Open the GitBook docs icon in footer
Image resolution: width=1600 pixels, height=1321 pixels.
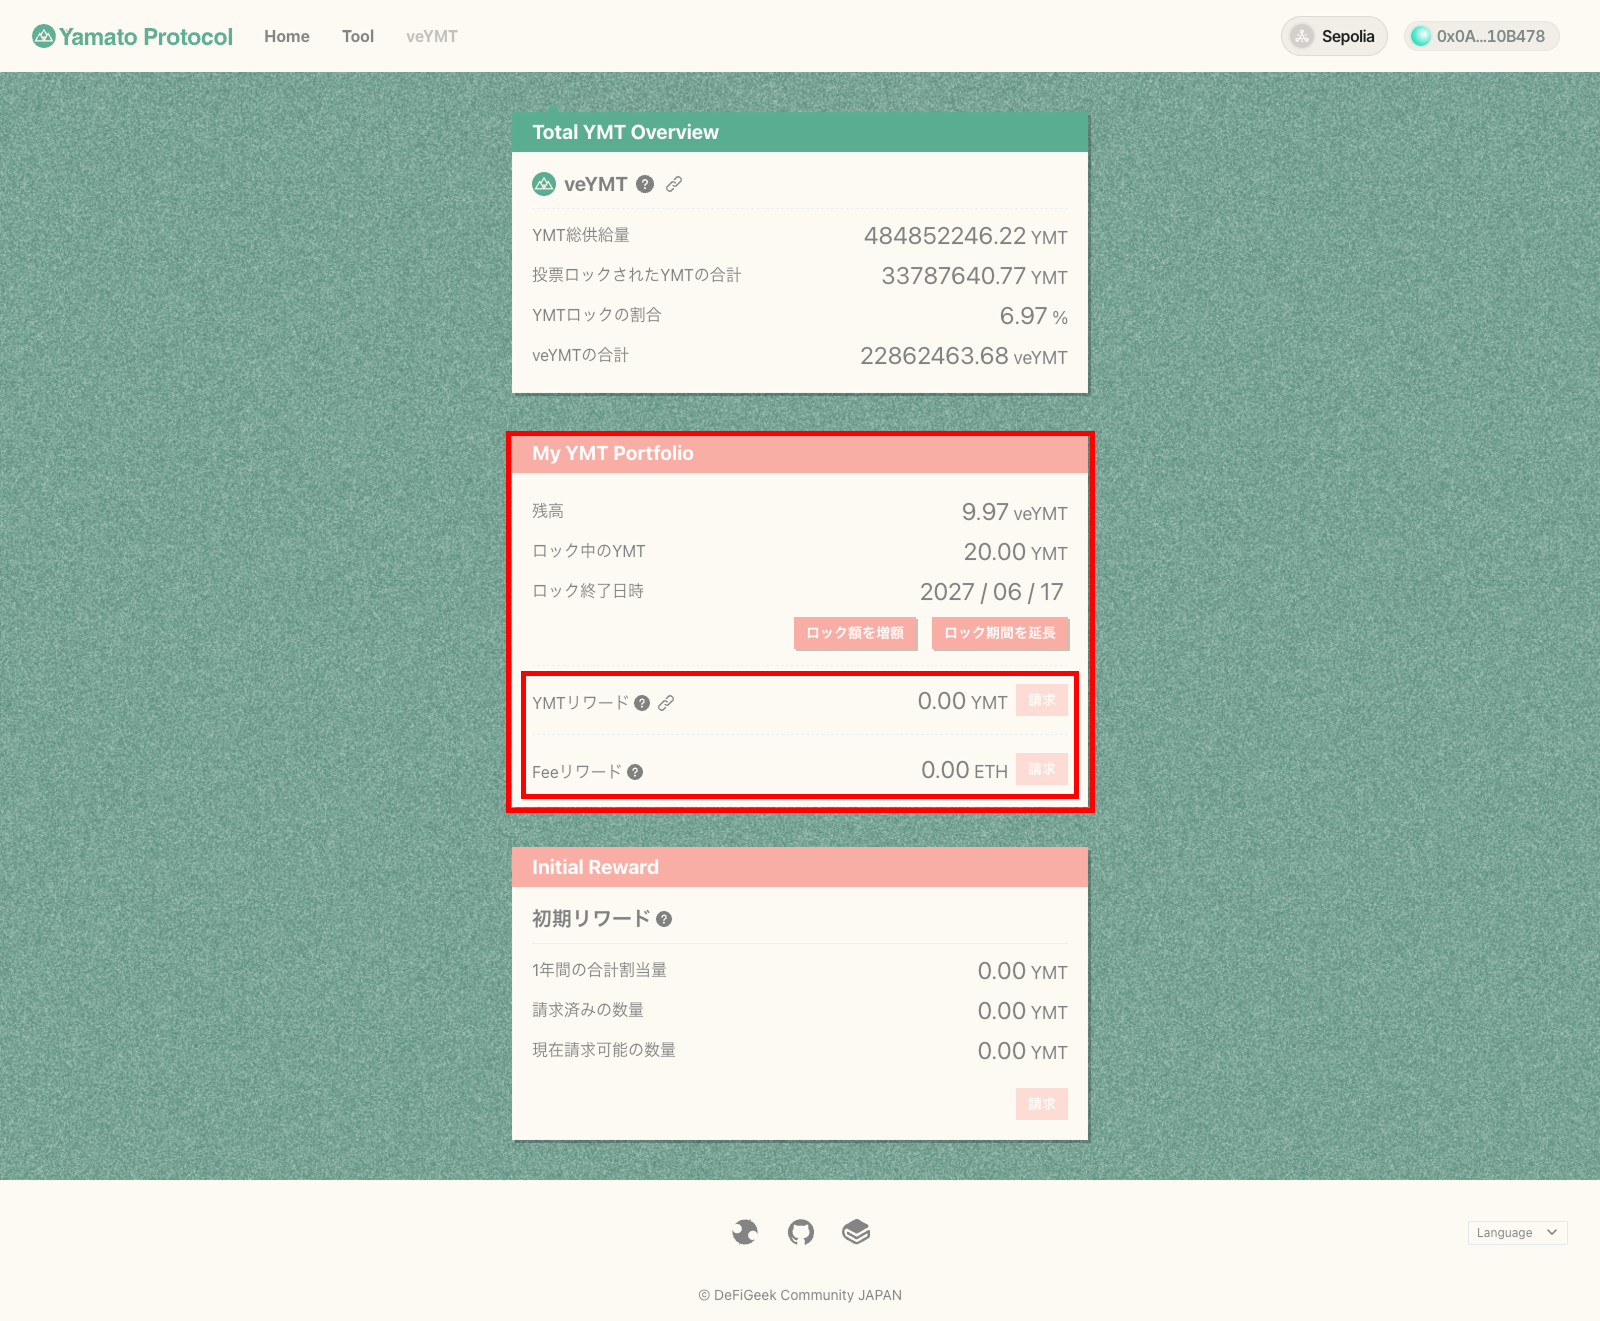[x=856, y=1232]
